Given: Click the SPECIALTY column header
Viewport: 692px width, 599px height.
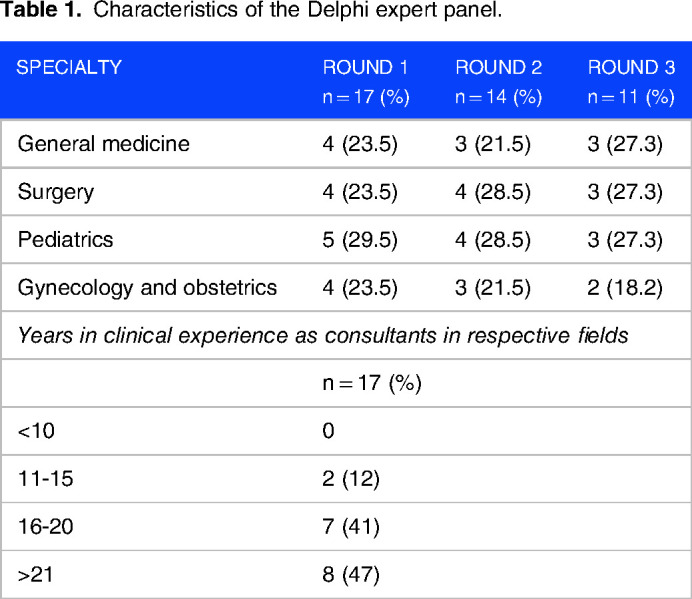Looking at the screenshot, I should pos(69,69).
